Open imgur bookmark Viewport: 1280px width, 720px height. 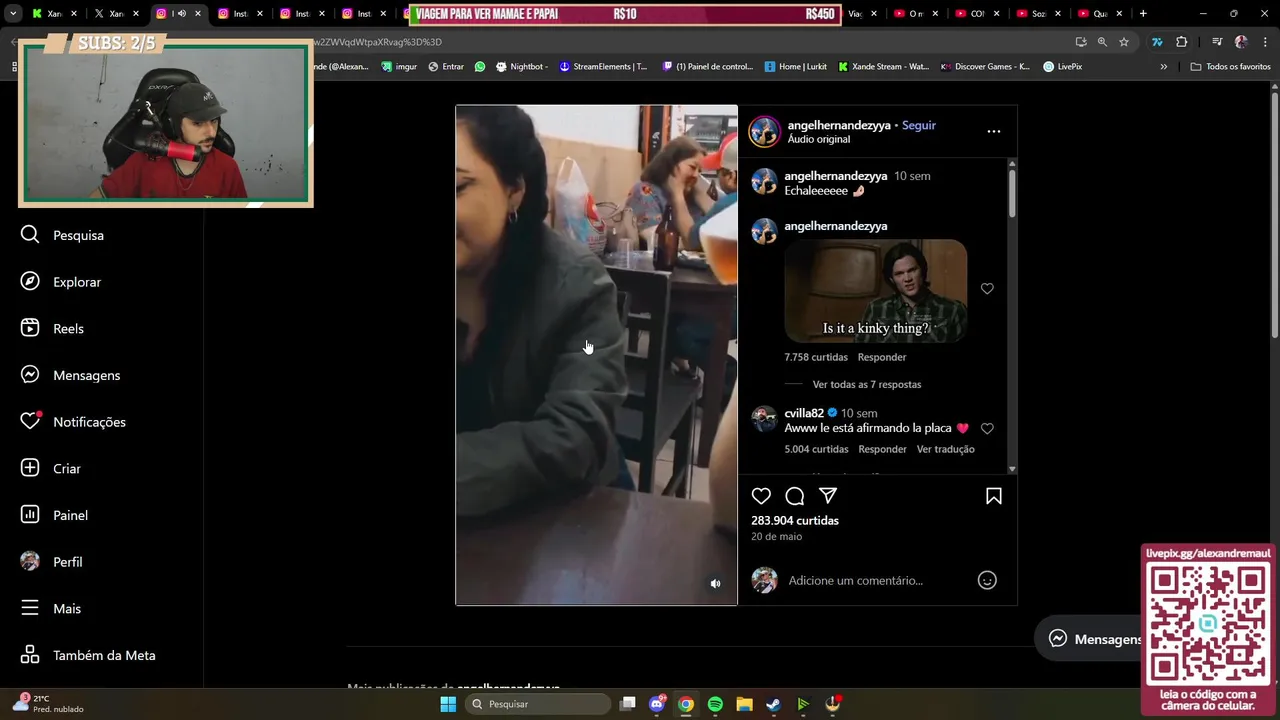click(399, 67)
